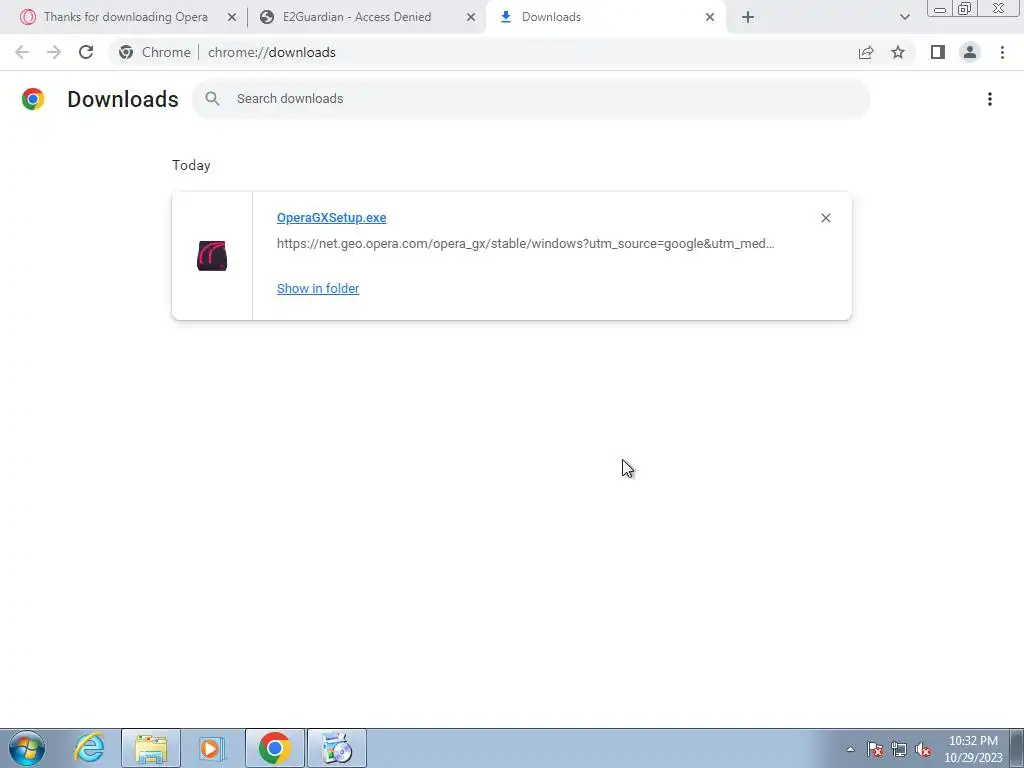Viewport: 1024px width, 768px height.
Task: Click the Show desktop strip
Action: click(1017, 748)
